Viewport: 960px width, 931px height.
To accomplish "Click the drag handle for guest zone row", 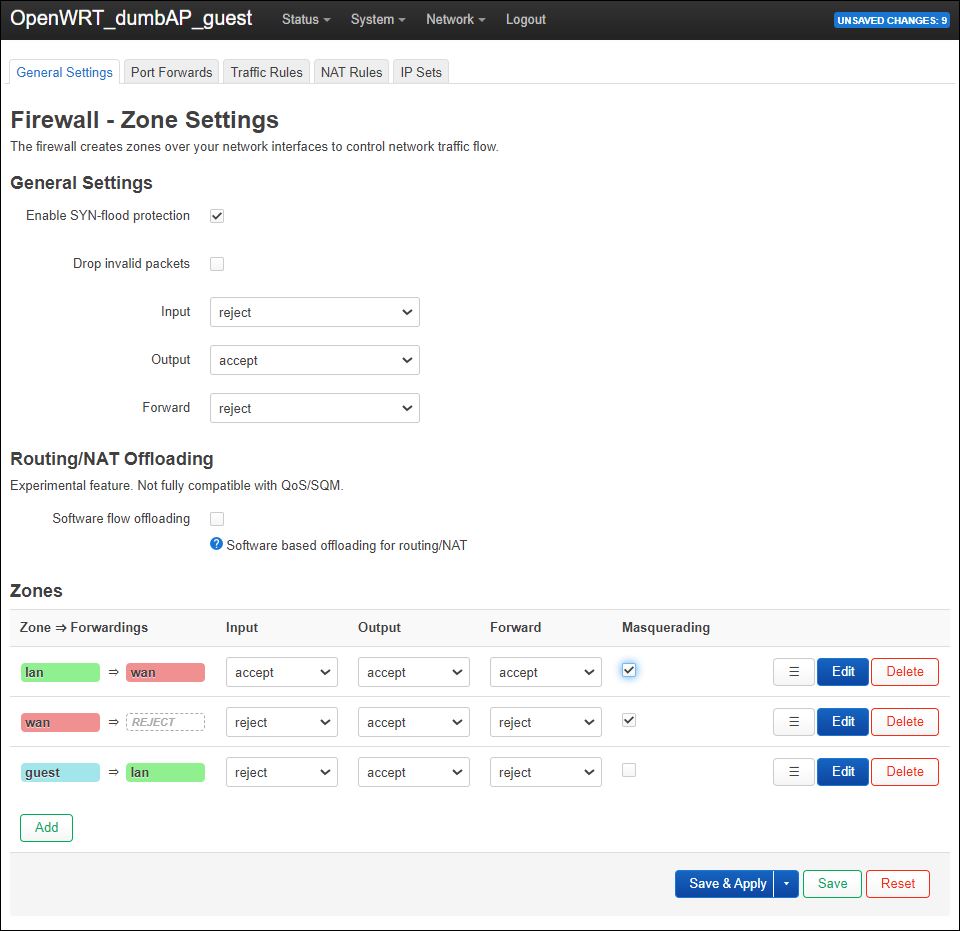I will coord(794,772).
